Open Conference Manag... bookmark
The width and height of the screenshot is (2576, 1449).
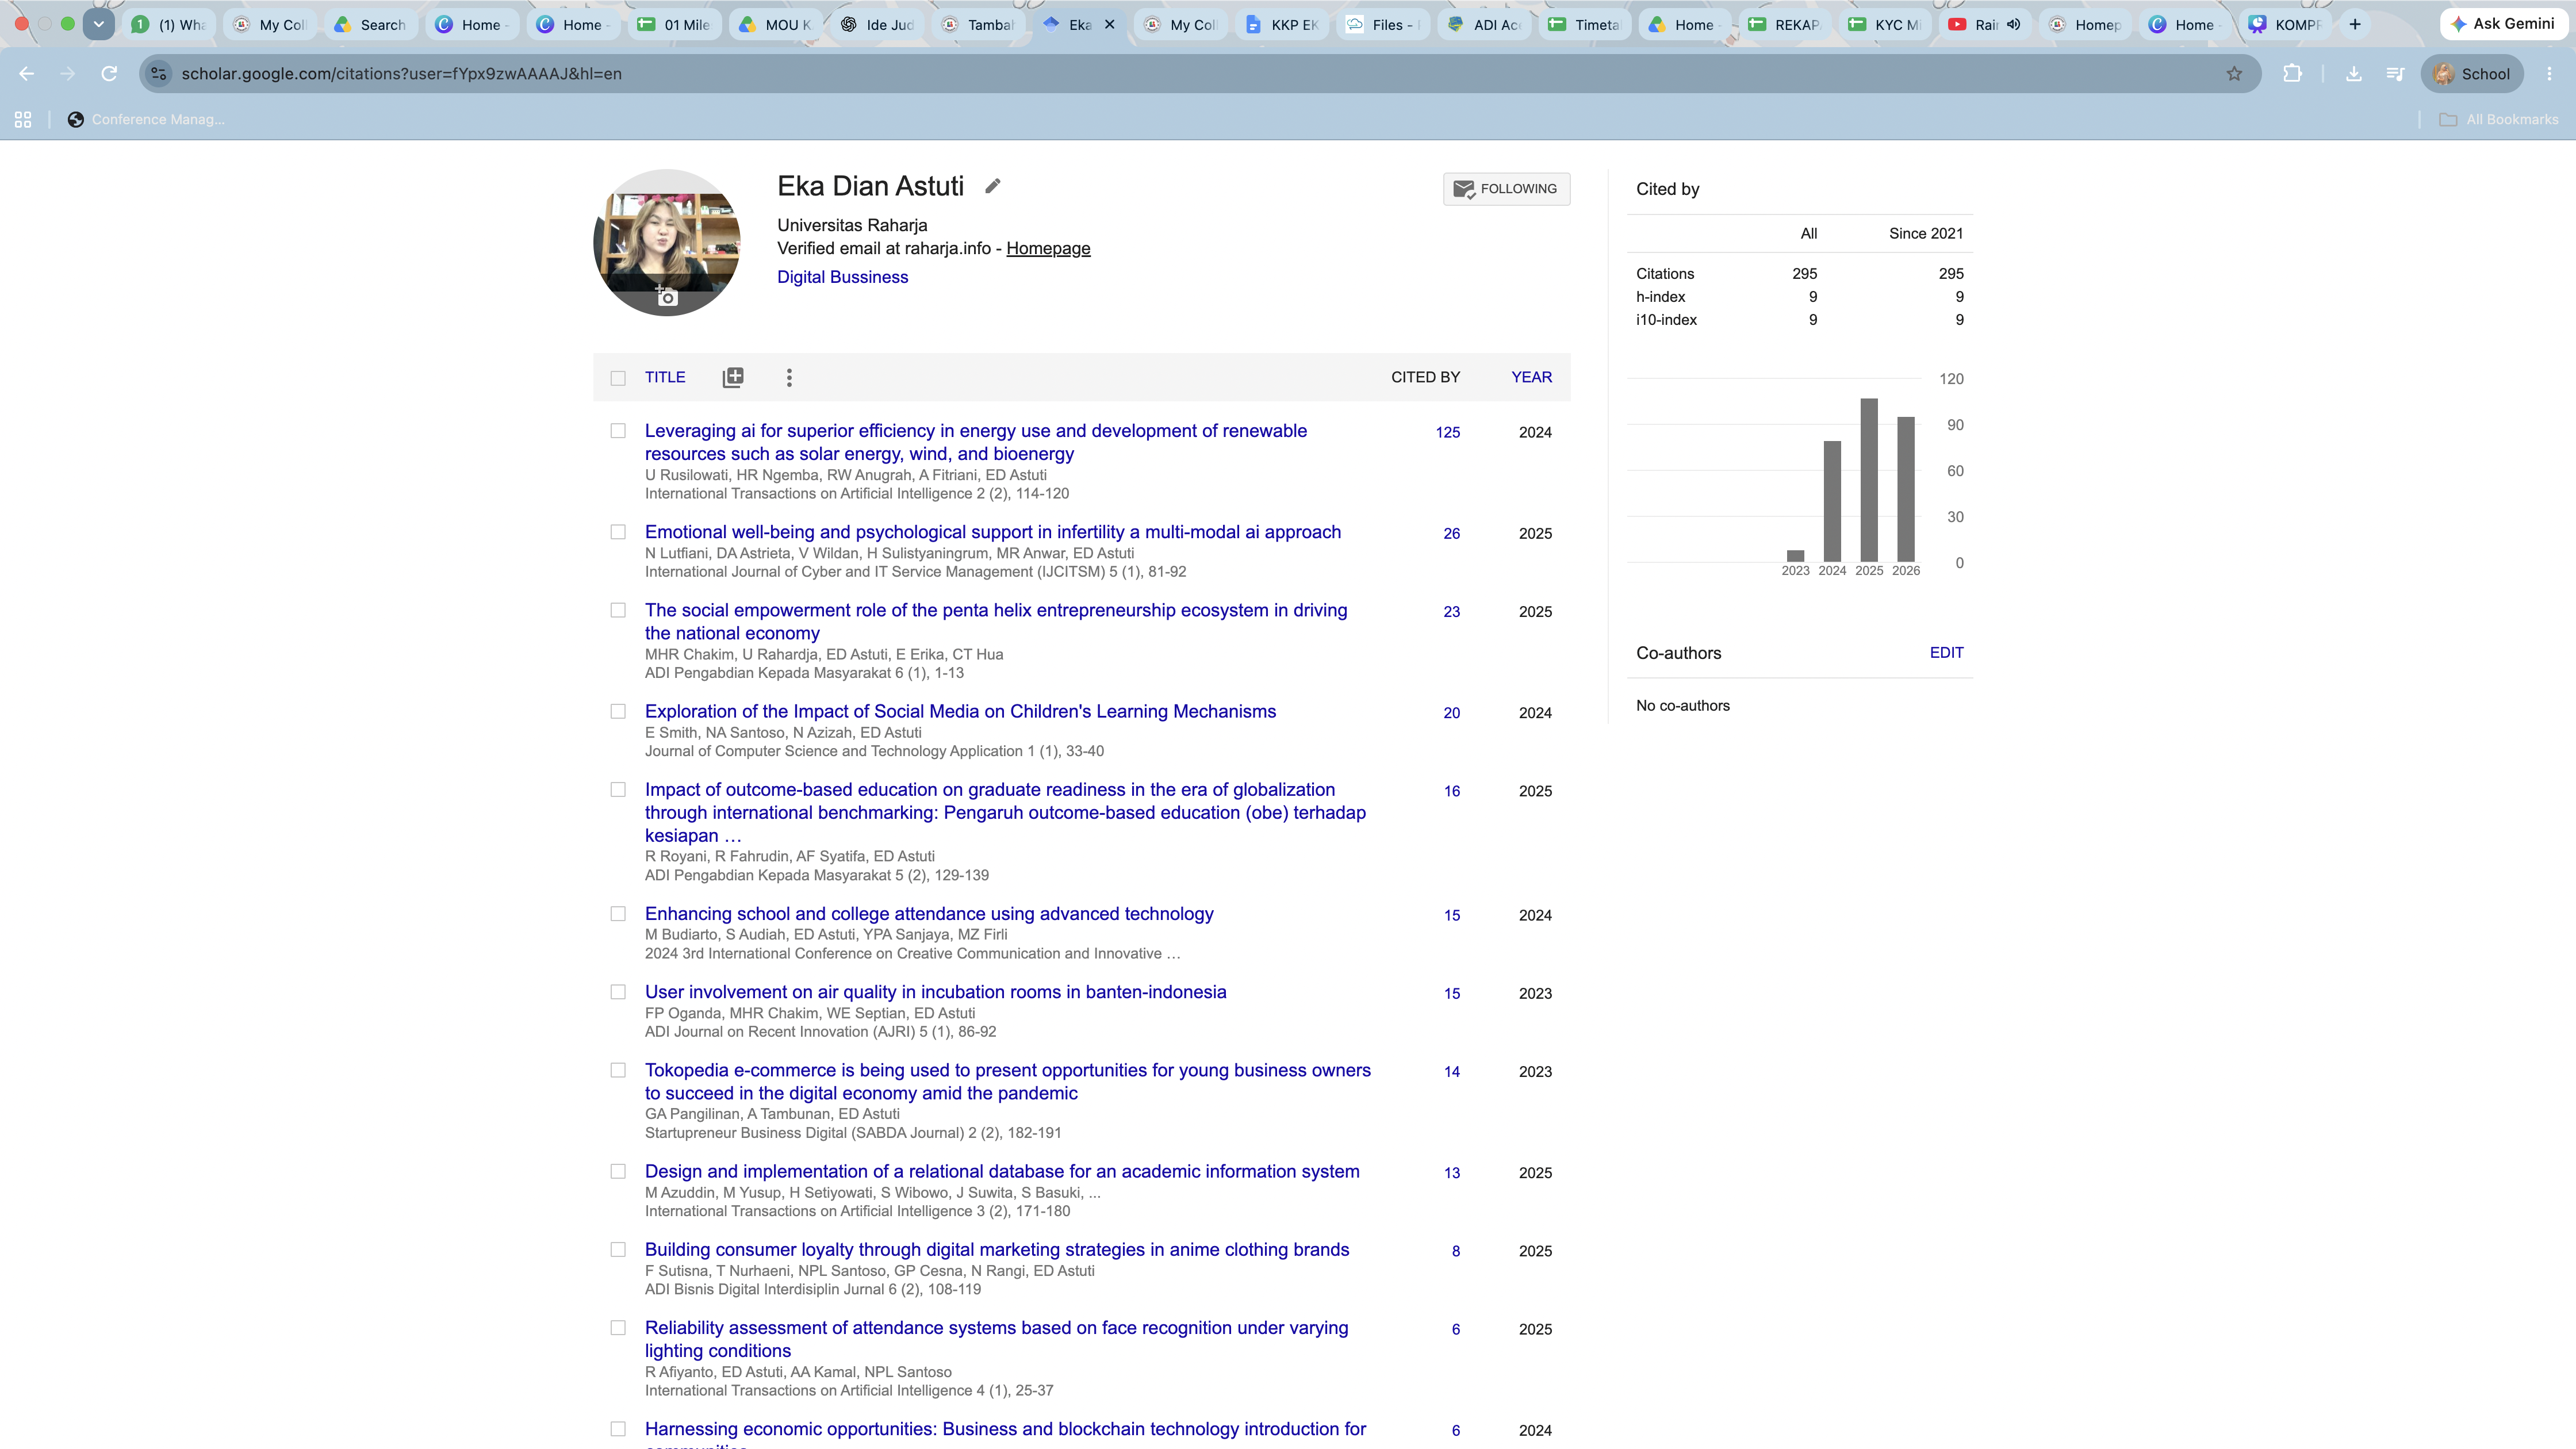click(x=146, y=120)
